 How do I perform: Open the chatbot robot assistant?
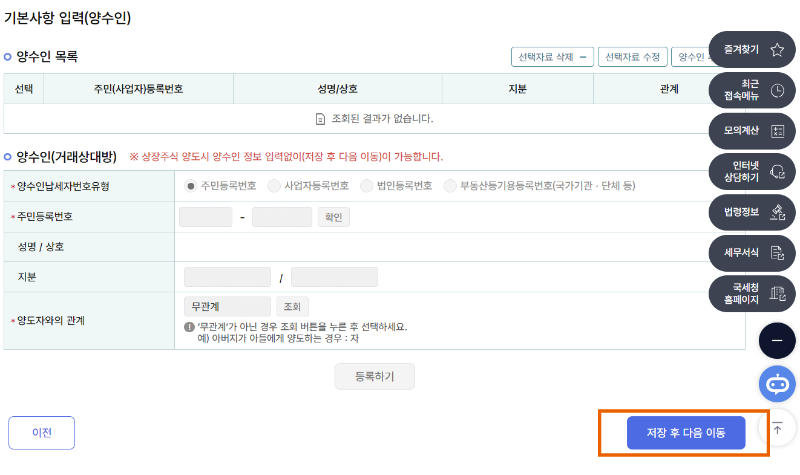coord(777,384)
